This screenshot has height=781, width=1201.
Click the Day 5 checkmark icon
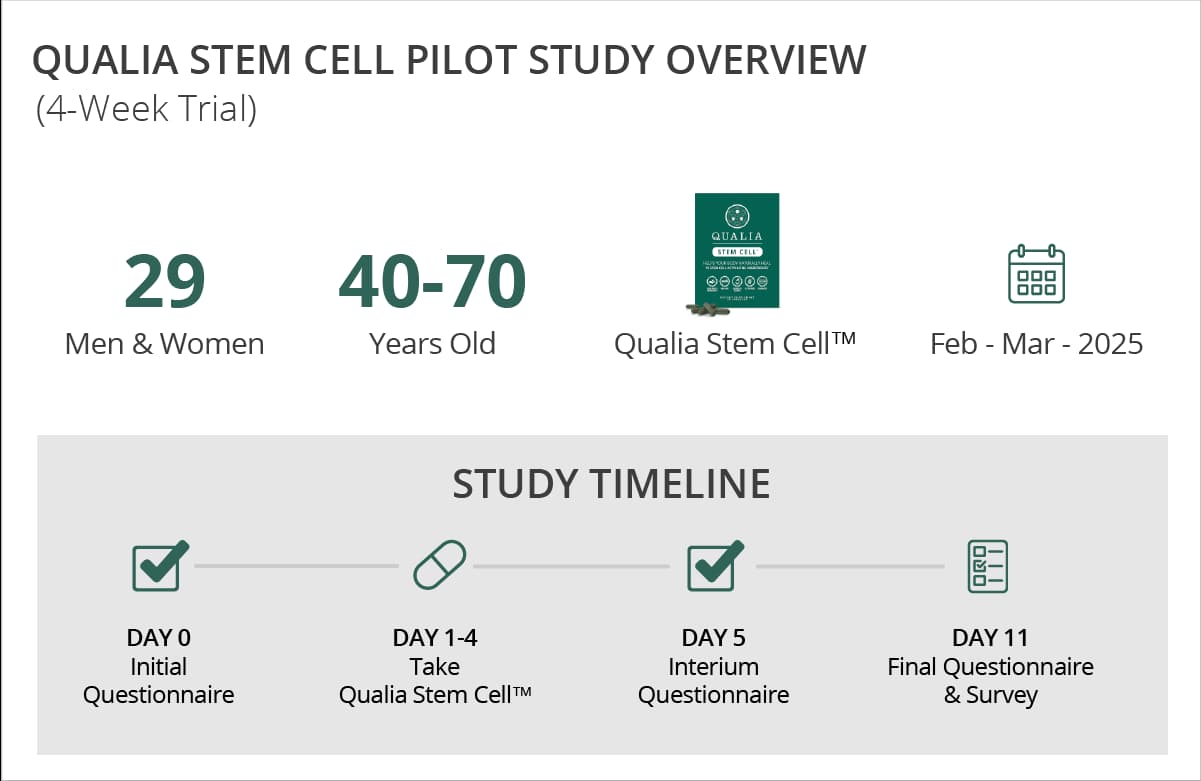coord(714,566)
